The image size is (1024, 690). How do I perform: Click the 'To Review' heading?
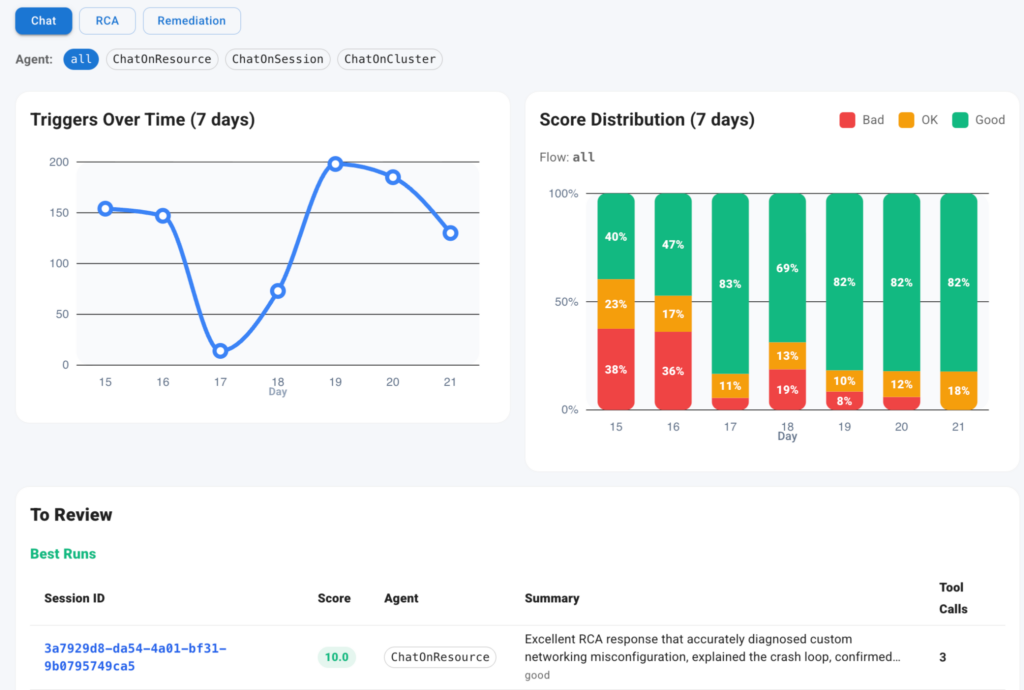point(71,515)
